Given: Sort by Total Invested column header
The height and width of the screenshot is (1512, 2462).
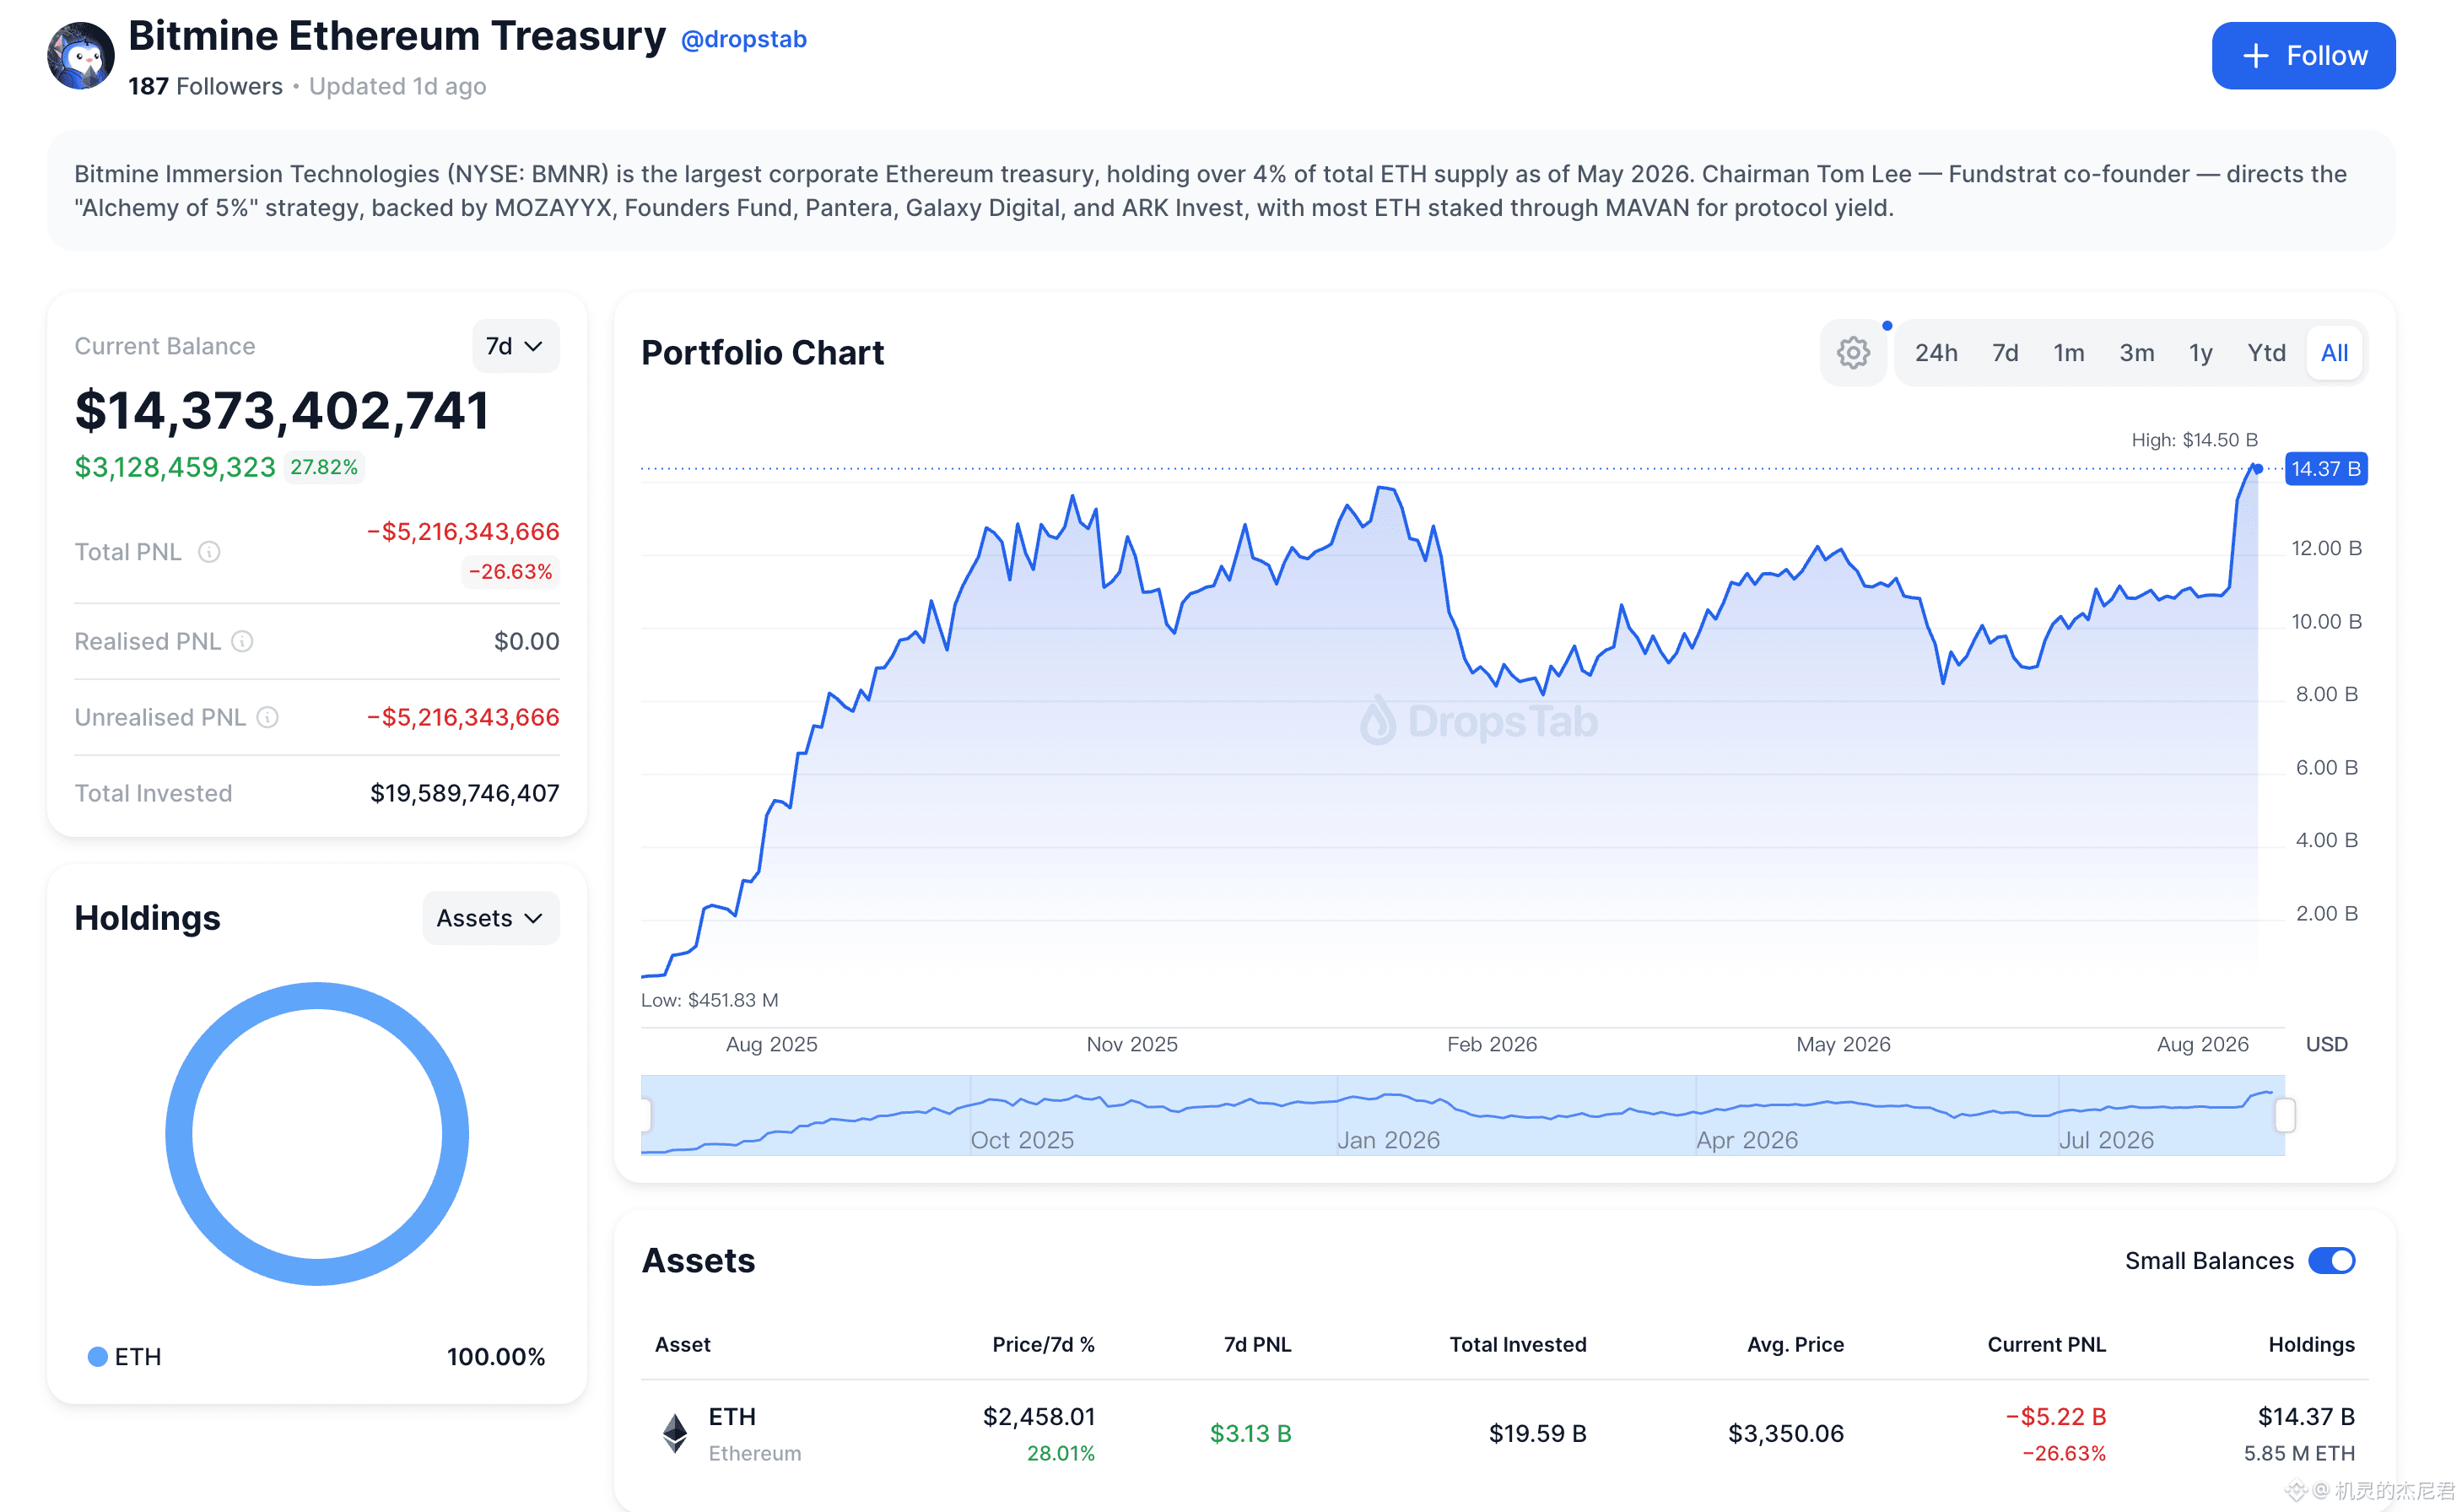Looking at the screenshot, I should point(1517,1345).
